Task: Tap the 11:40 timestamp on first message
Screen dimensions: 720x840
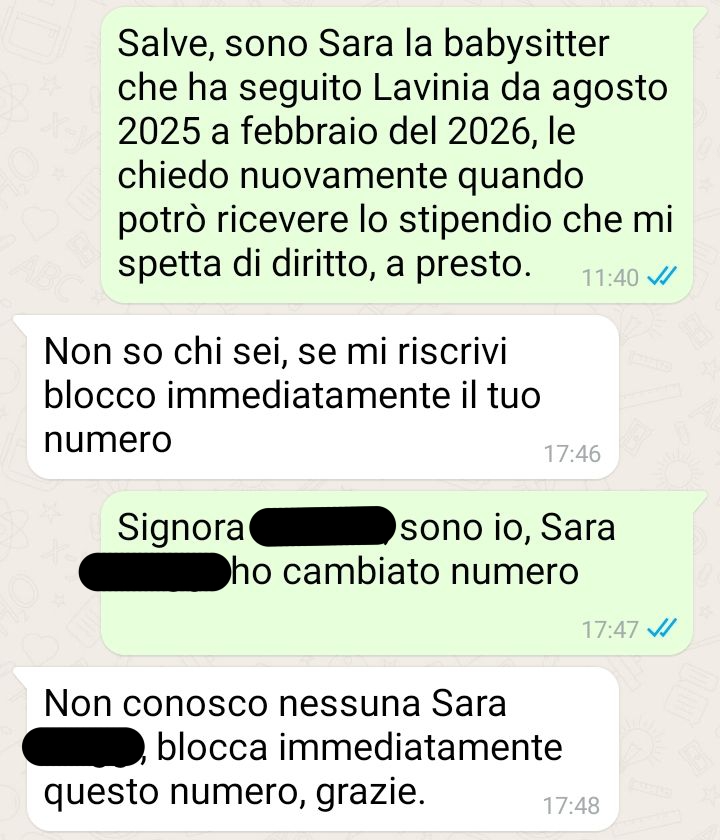Action: point(610,278)
